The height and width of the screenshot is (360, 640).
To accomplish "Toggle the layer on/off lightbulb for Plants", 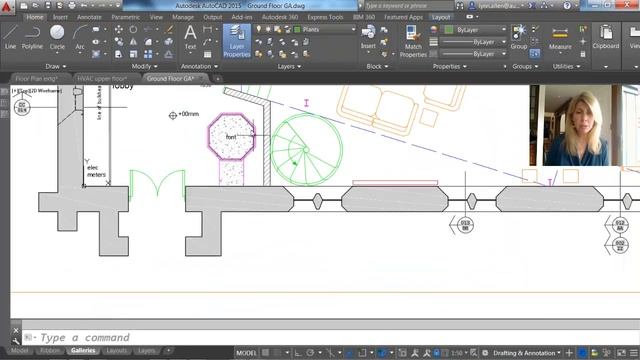I will [x=258, y=29].
